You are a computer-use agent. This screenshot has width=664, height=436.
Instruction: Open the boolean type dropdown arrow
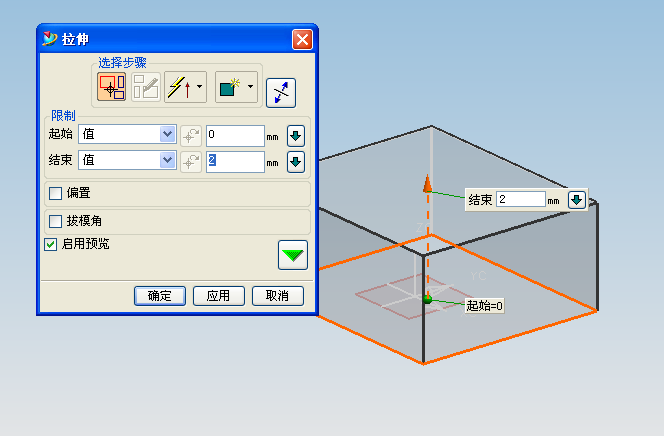point(251,87)
